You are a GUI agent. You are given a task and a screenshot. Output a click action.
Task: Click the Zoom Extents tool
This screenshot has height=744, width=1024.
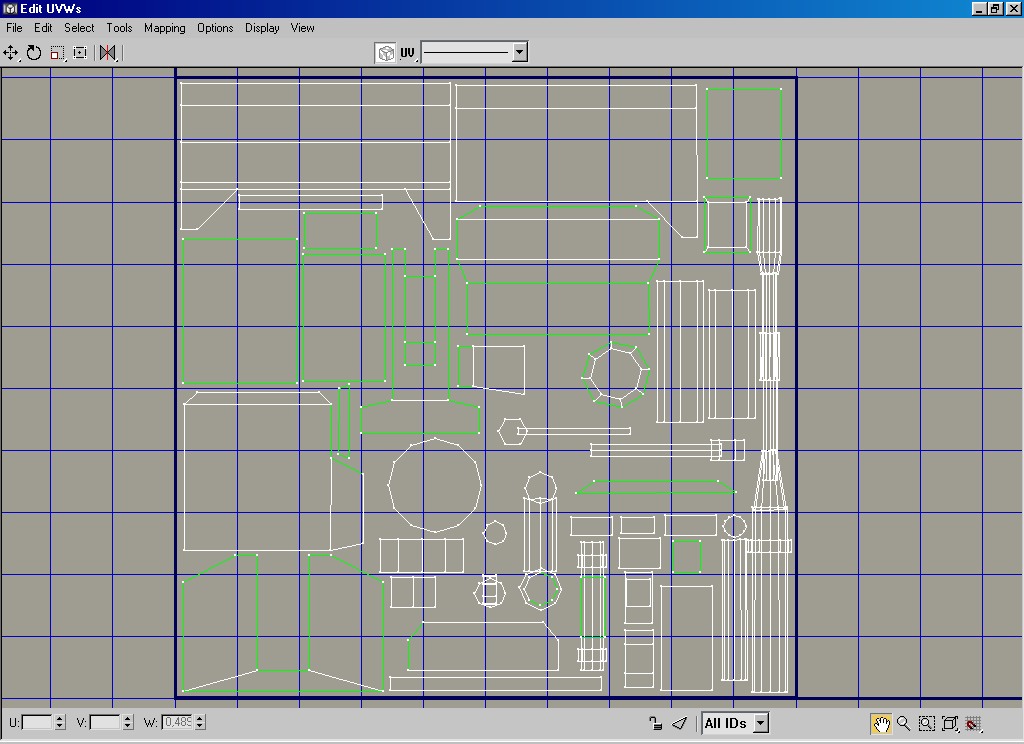(x=950, y=723)
